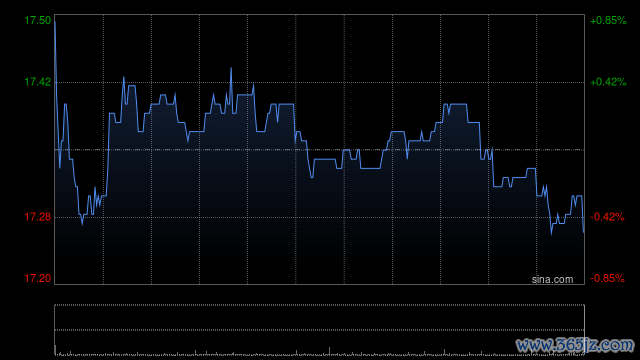
Task: Click the -0.85% percentage label
Action: 607,278
